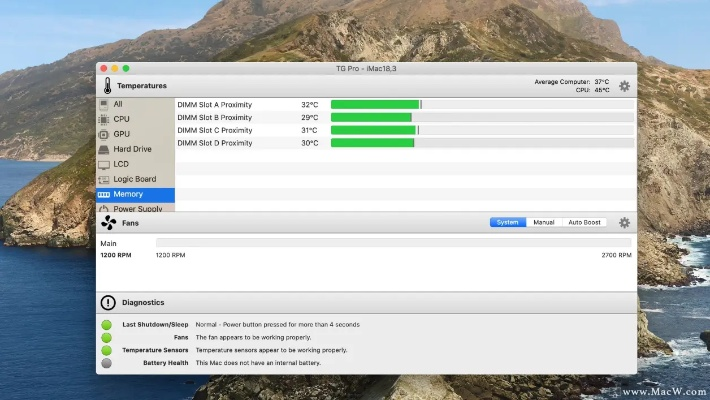The image size is (710, 400).
Task: Select the GPU icon in sidebar
Action: tap(104, 134)
